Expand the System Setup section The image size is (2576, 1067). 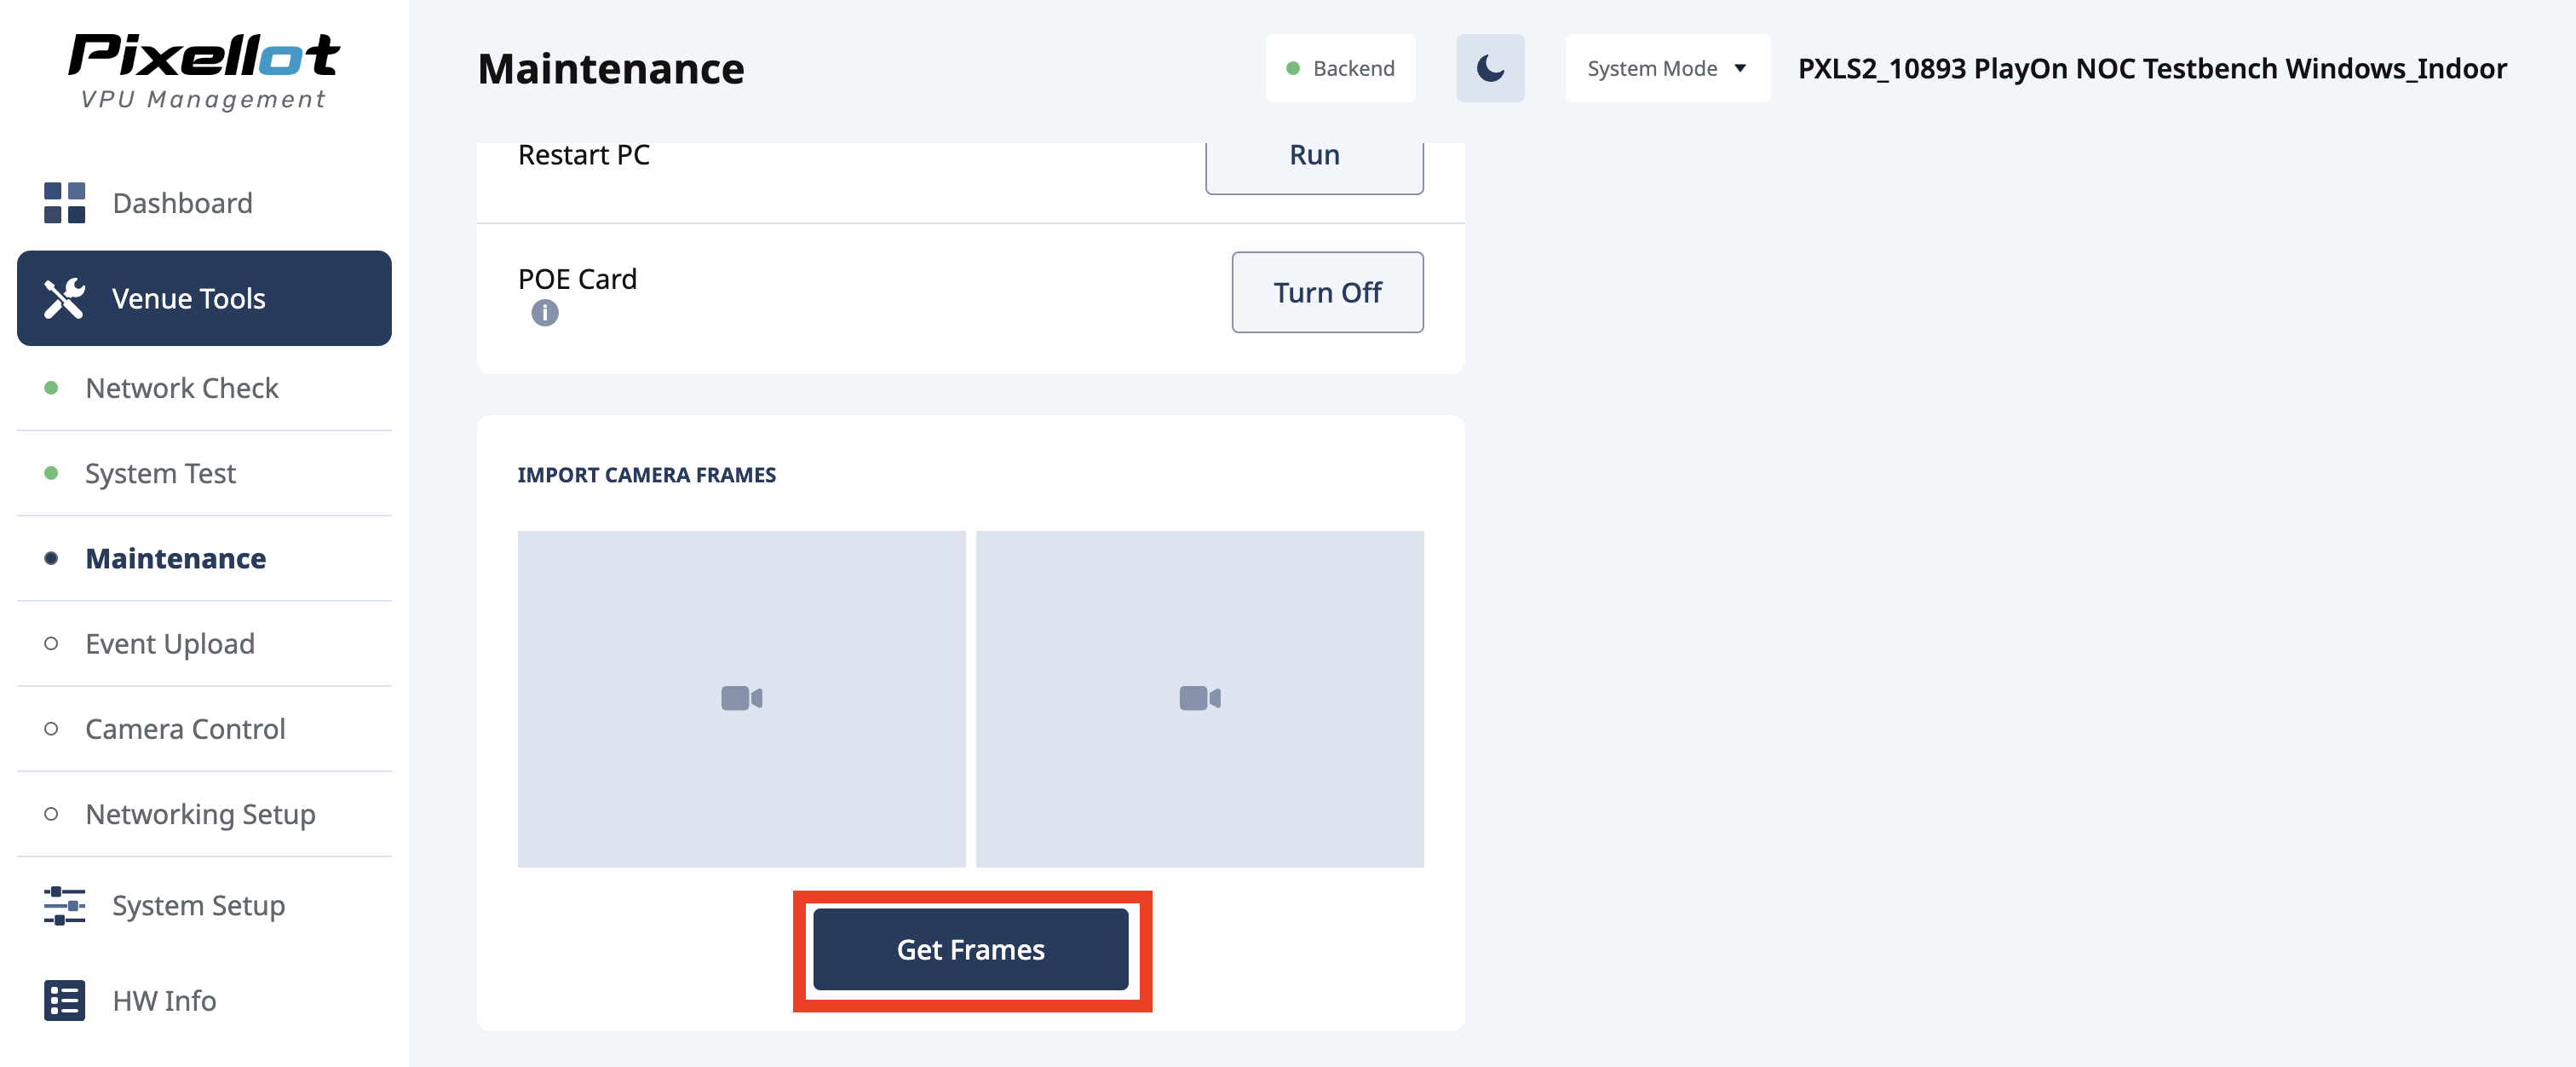[x=198, y=905]
